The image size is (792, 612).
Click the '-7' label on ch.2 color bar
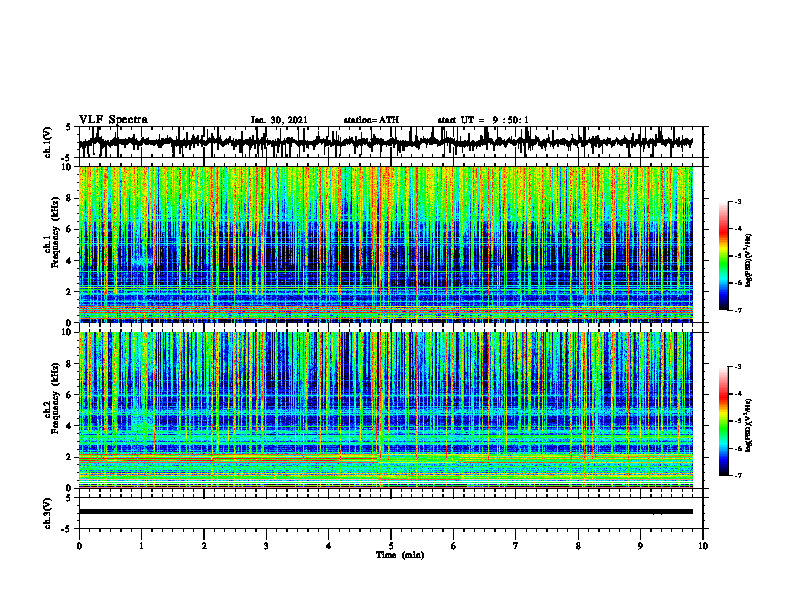click(x=738, y=475)
